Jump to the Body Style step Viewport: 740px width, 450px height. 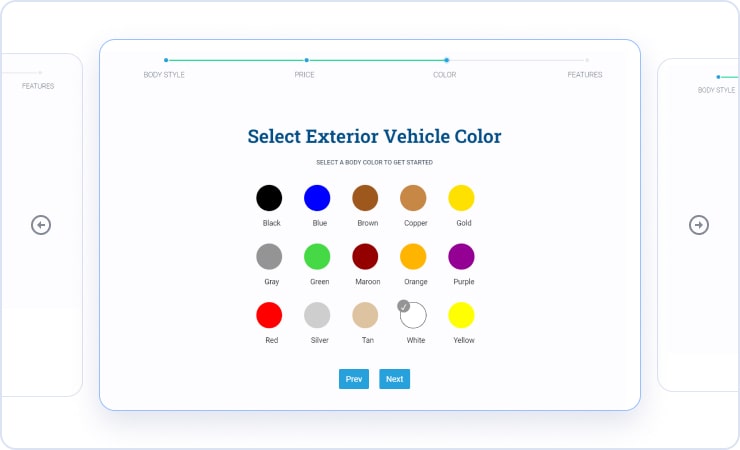coord(164,75)
